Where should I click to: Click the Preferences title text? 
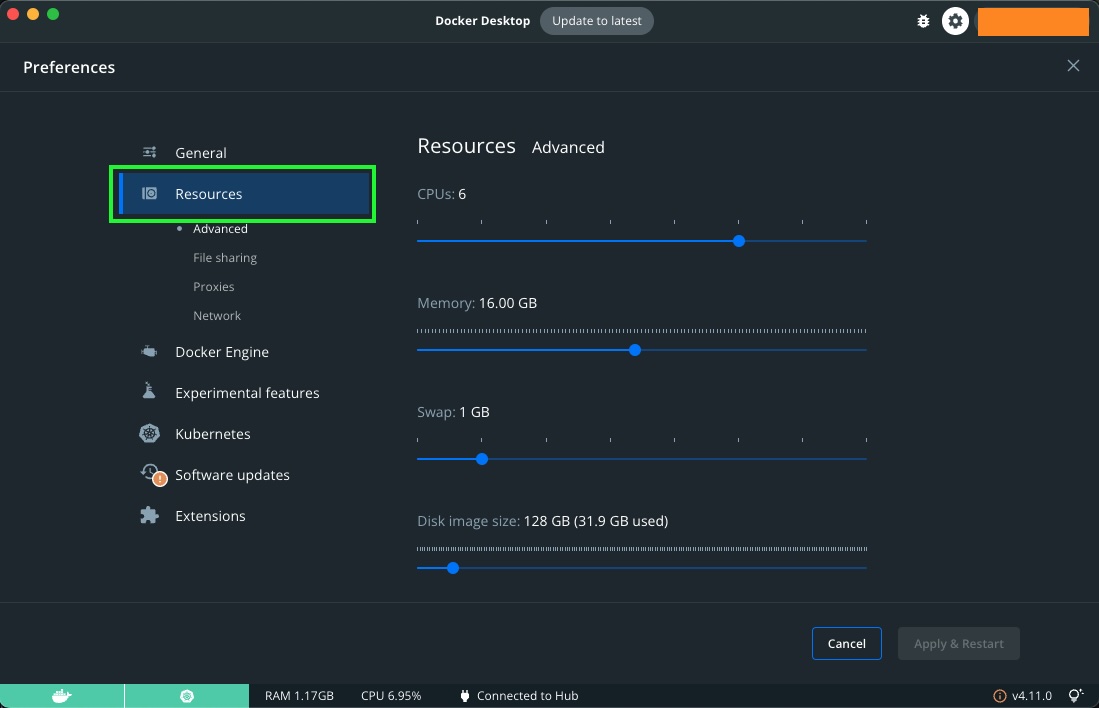[x=69, y=67]
